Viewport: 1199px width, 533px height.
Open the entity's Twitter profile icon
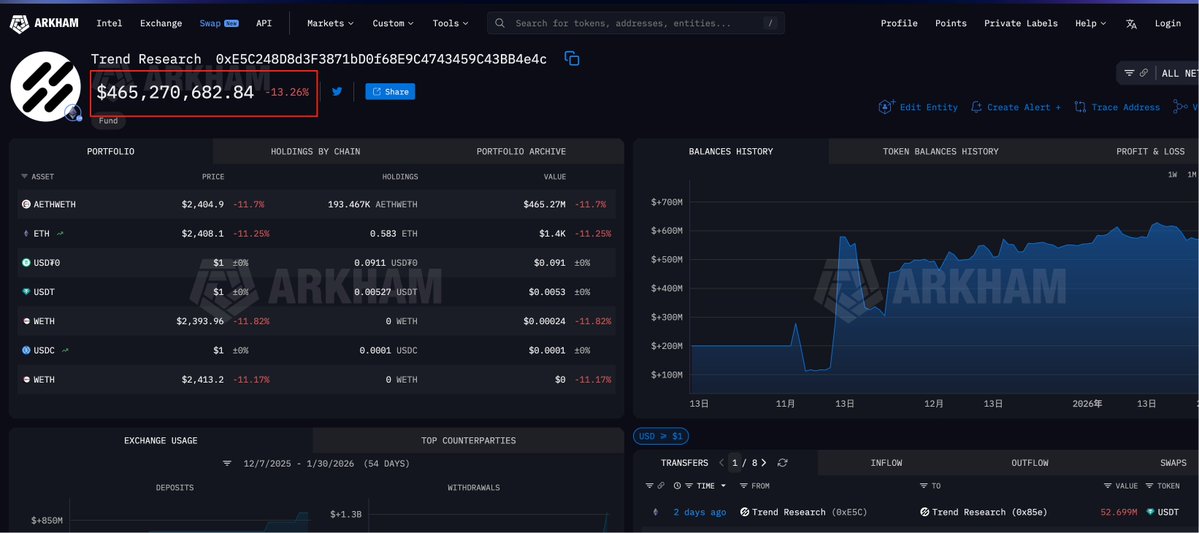click(x=337, y=91)
